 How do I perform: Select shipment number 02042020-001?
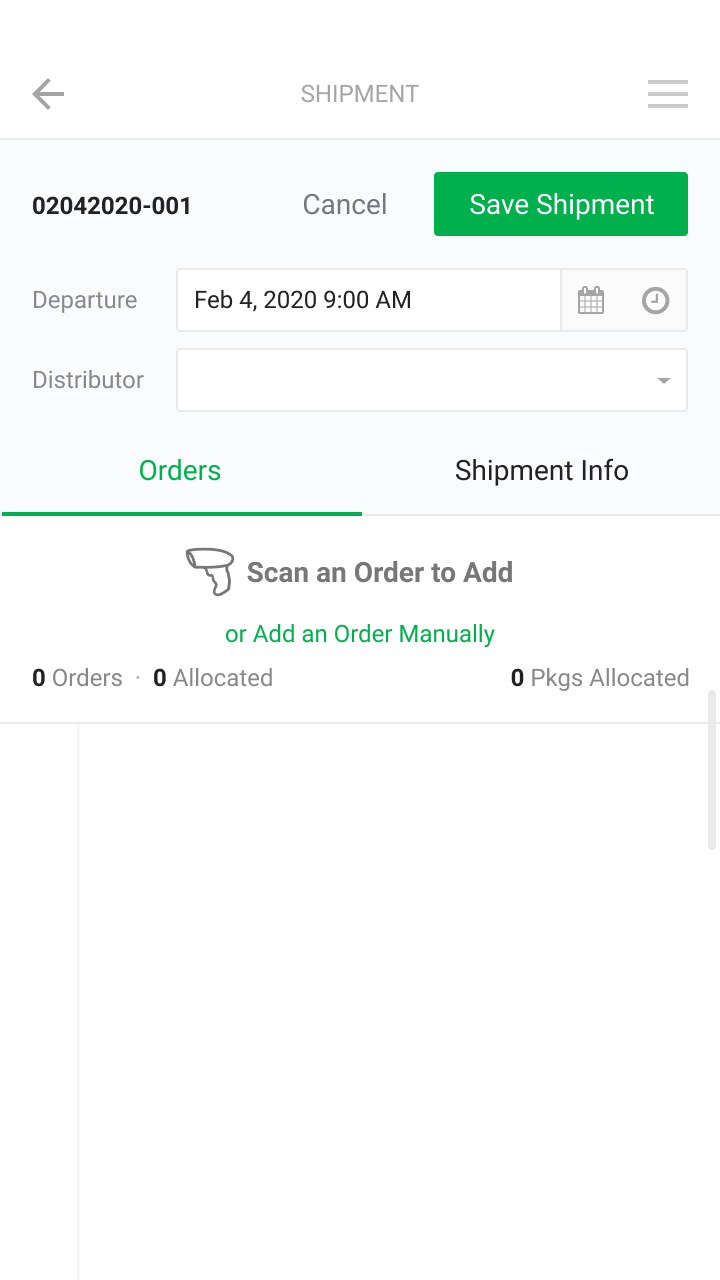(112, 206)
